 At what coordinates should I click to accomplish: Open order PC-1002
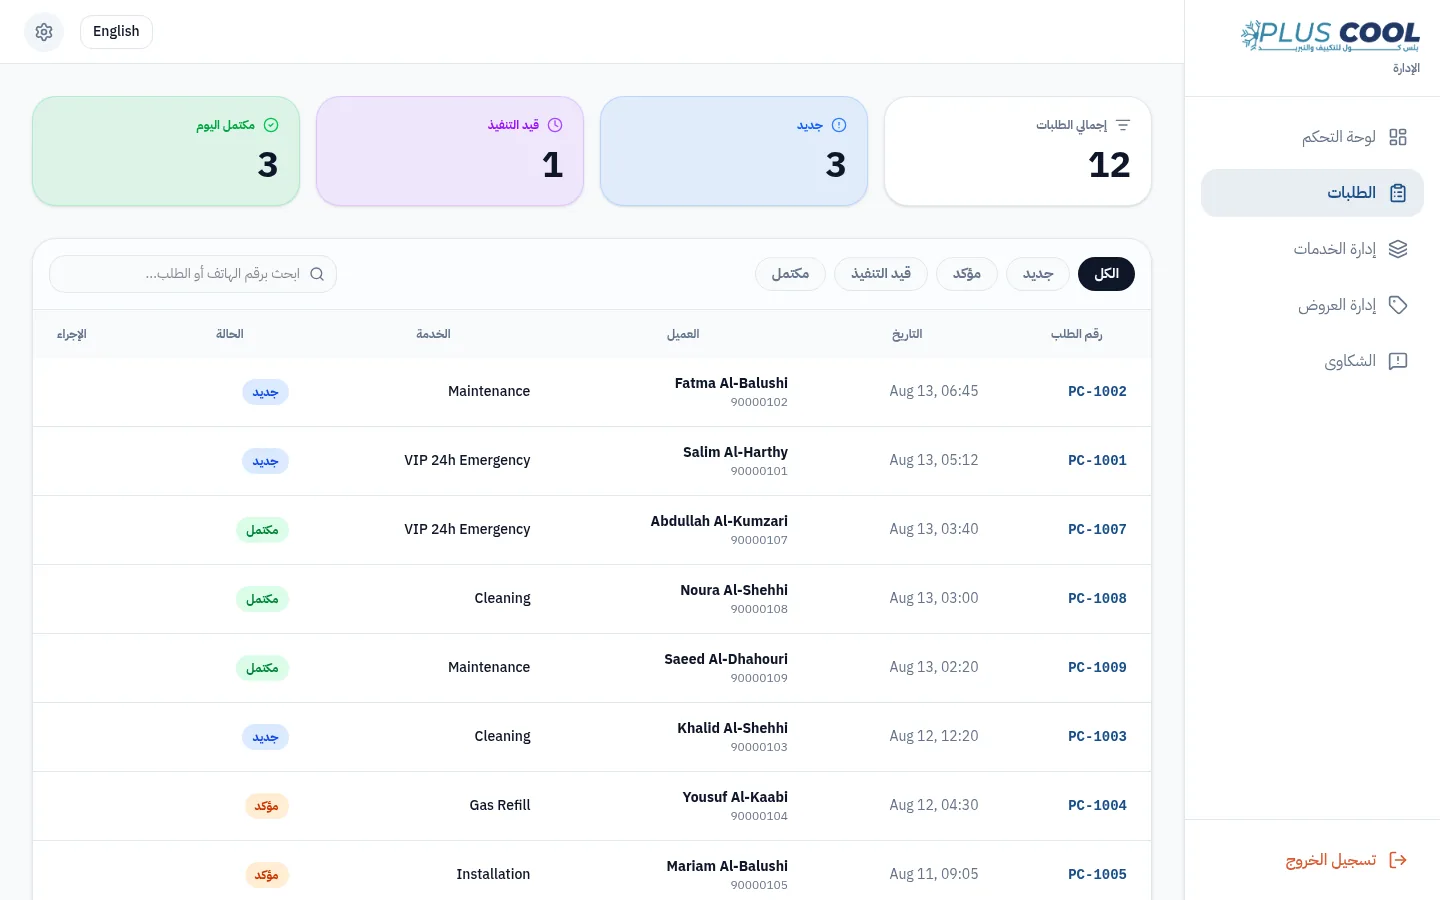pos(1097,392)
